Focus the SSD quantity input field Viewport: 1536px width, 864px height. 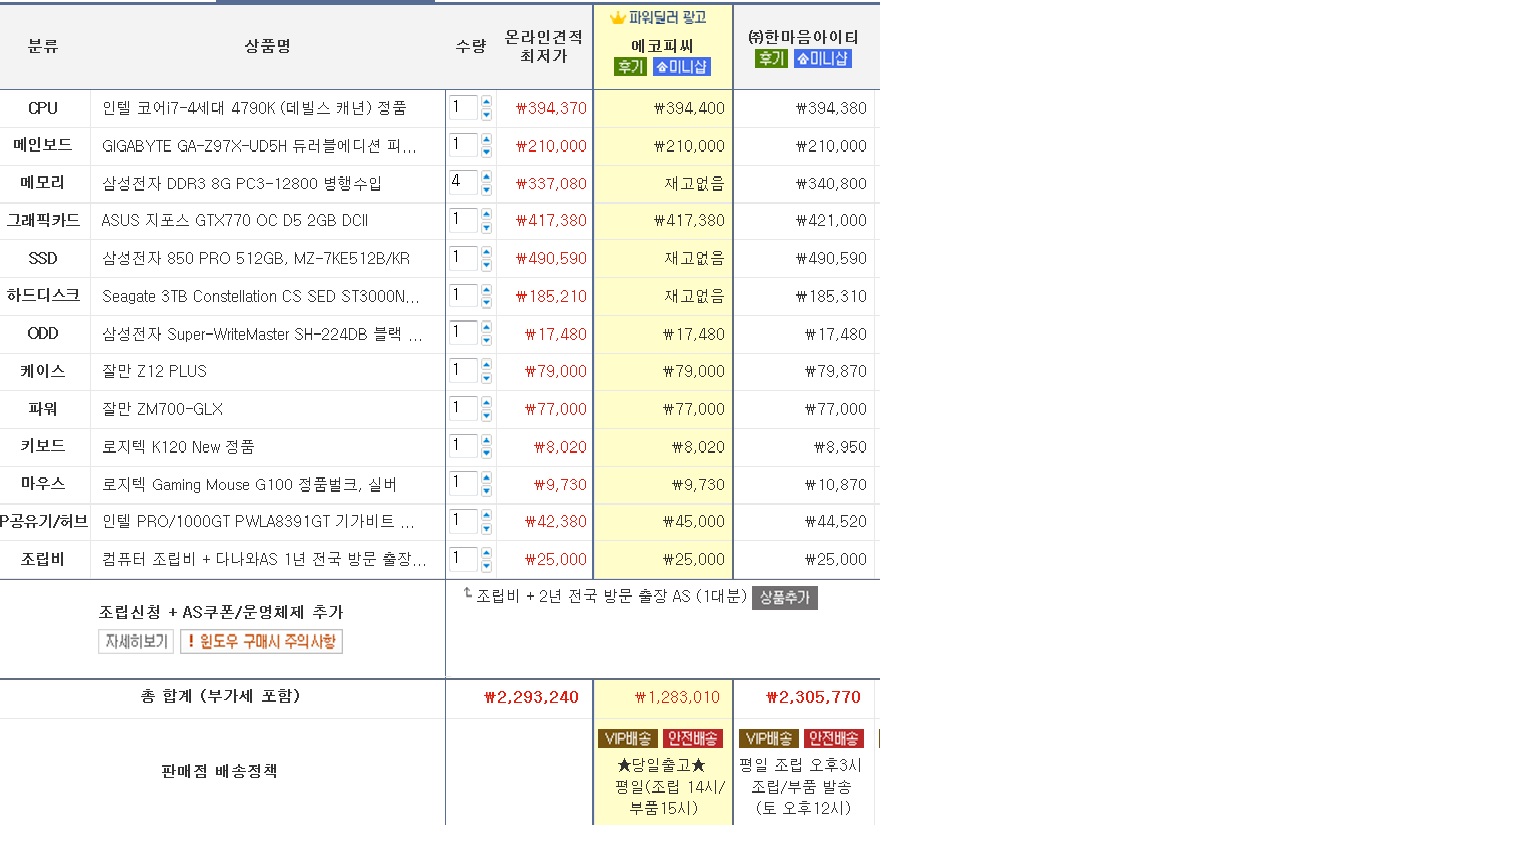point(463,258)
